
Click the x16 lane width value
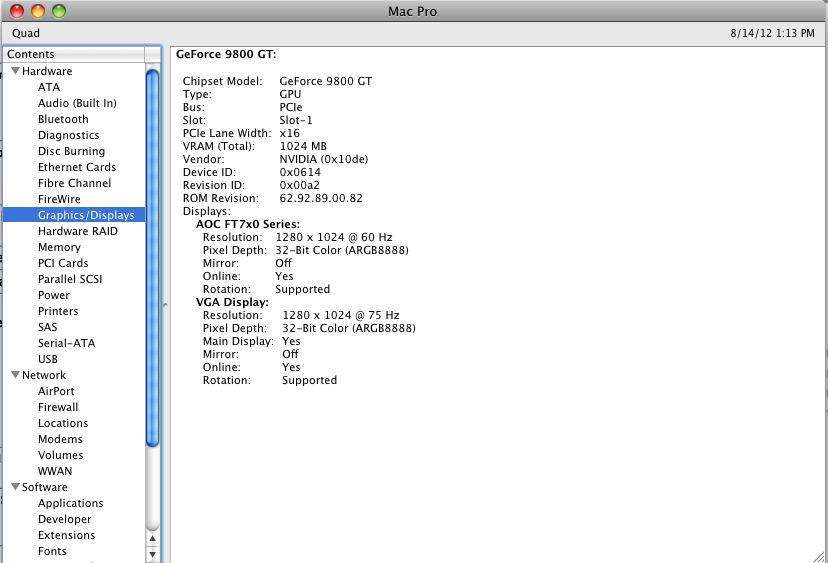pos(289,133)
